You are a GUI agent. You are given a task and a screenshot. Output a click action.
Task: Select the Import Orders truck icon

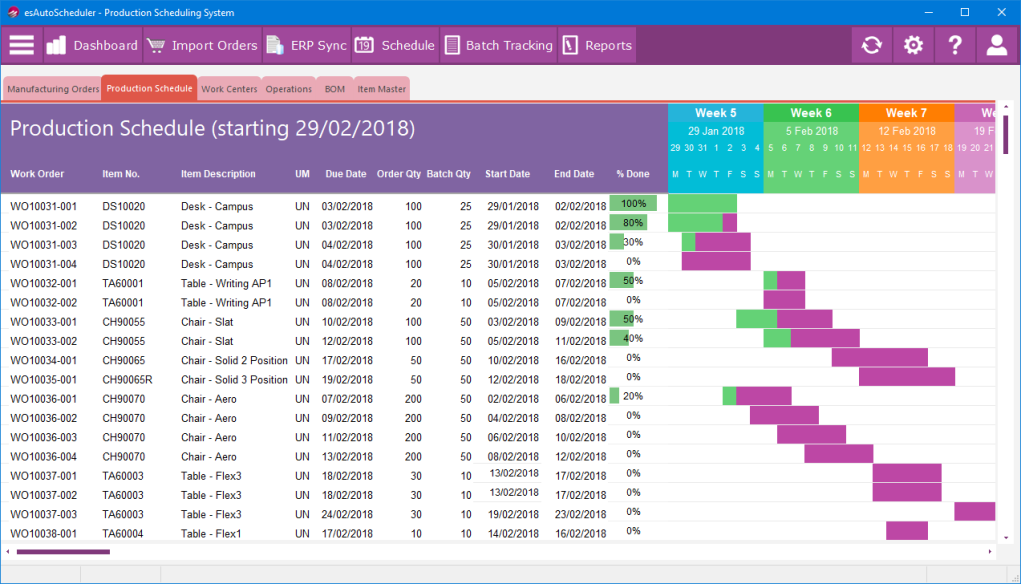pyautogui.click(x=156, y=45)
